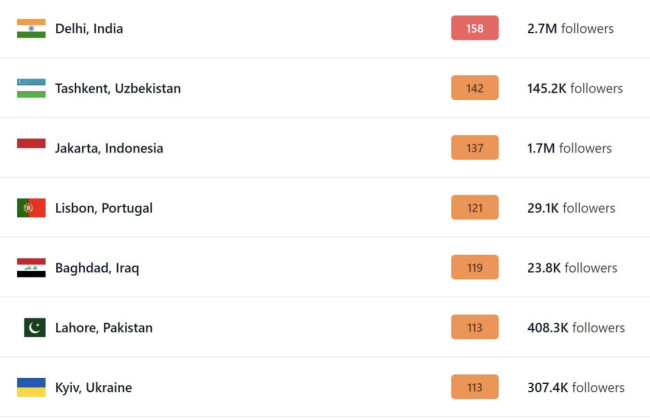The image size is (650, 420).
Task: Click the 137 badge for Jakarta
Action: coord(474,148)
